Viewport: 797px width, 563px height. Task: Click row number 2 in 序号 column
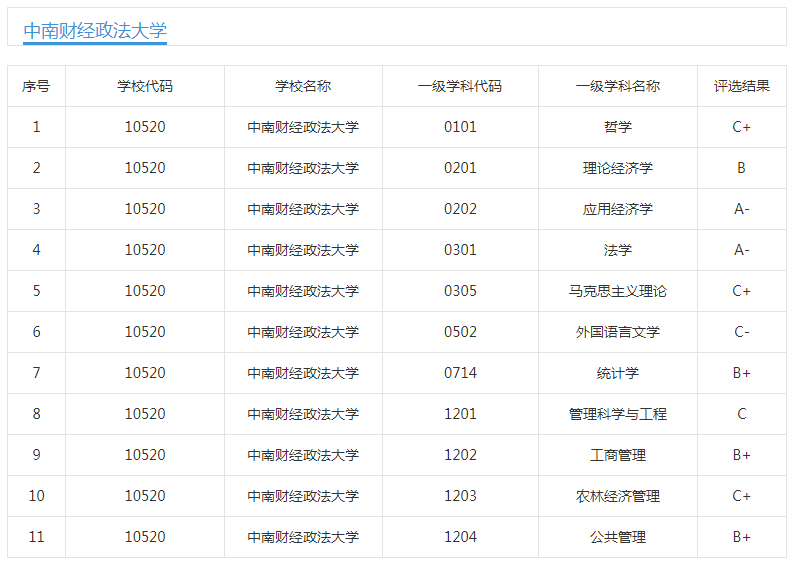[36, 168]
